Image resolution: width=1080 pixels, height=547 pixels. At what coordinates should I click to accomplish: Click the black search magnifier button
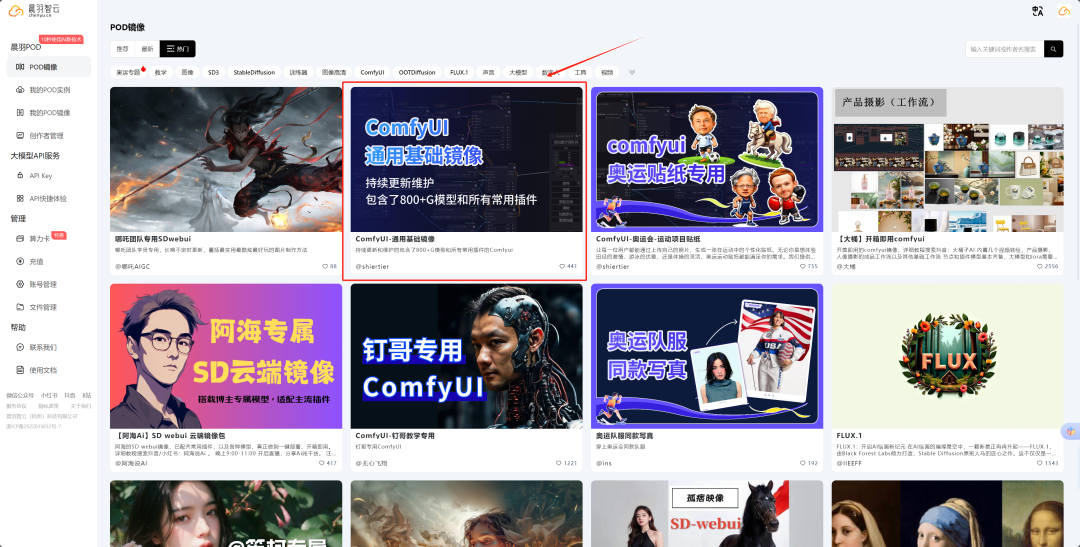[x=1054, y=49]
